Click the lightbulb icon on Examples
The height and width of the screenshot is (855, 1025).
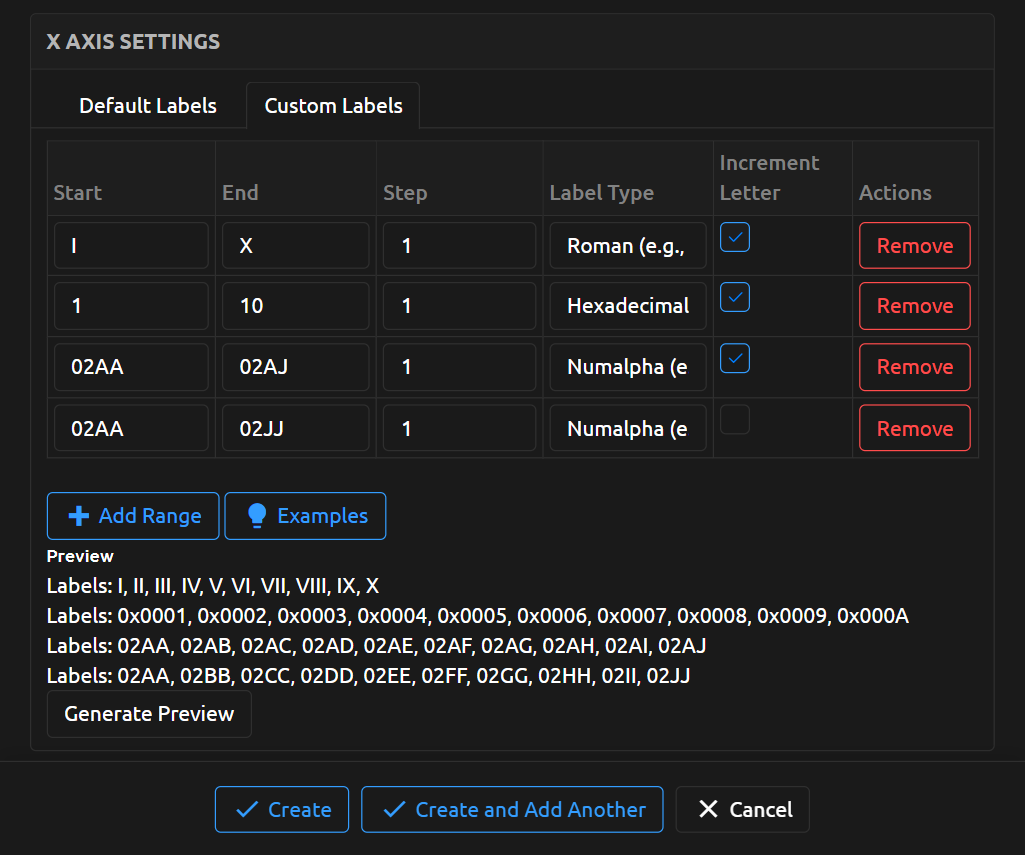(x=257, y=516)
